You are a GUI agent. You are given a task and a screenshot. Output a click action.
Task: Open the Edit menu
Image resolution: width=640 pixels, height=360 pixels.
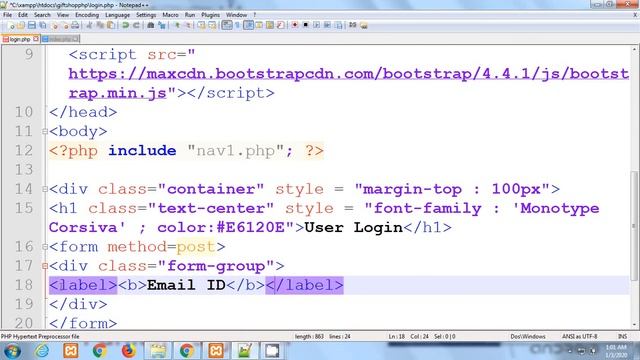pos(23,15)
